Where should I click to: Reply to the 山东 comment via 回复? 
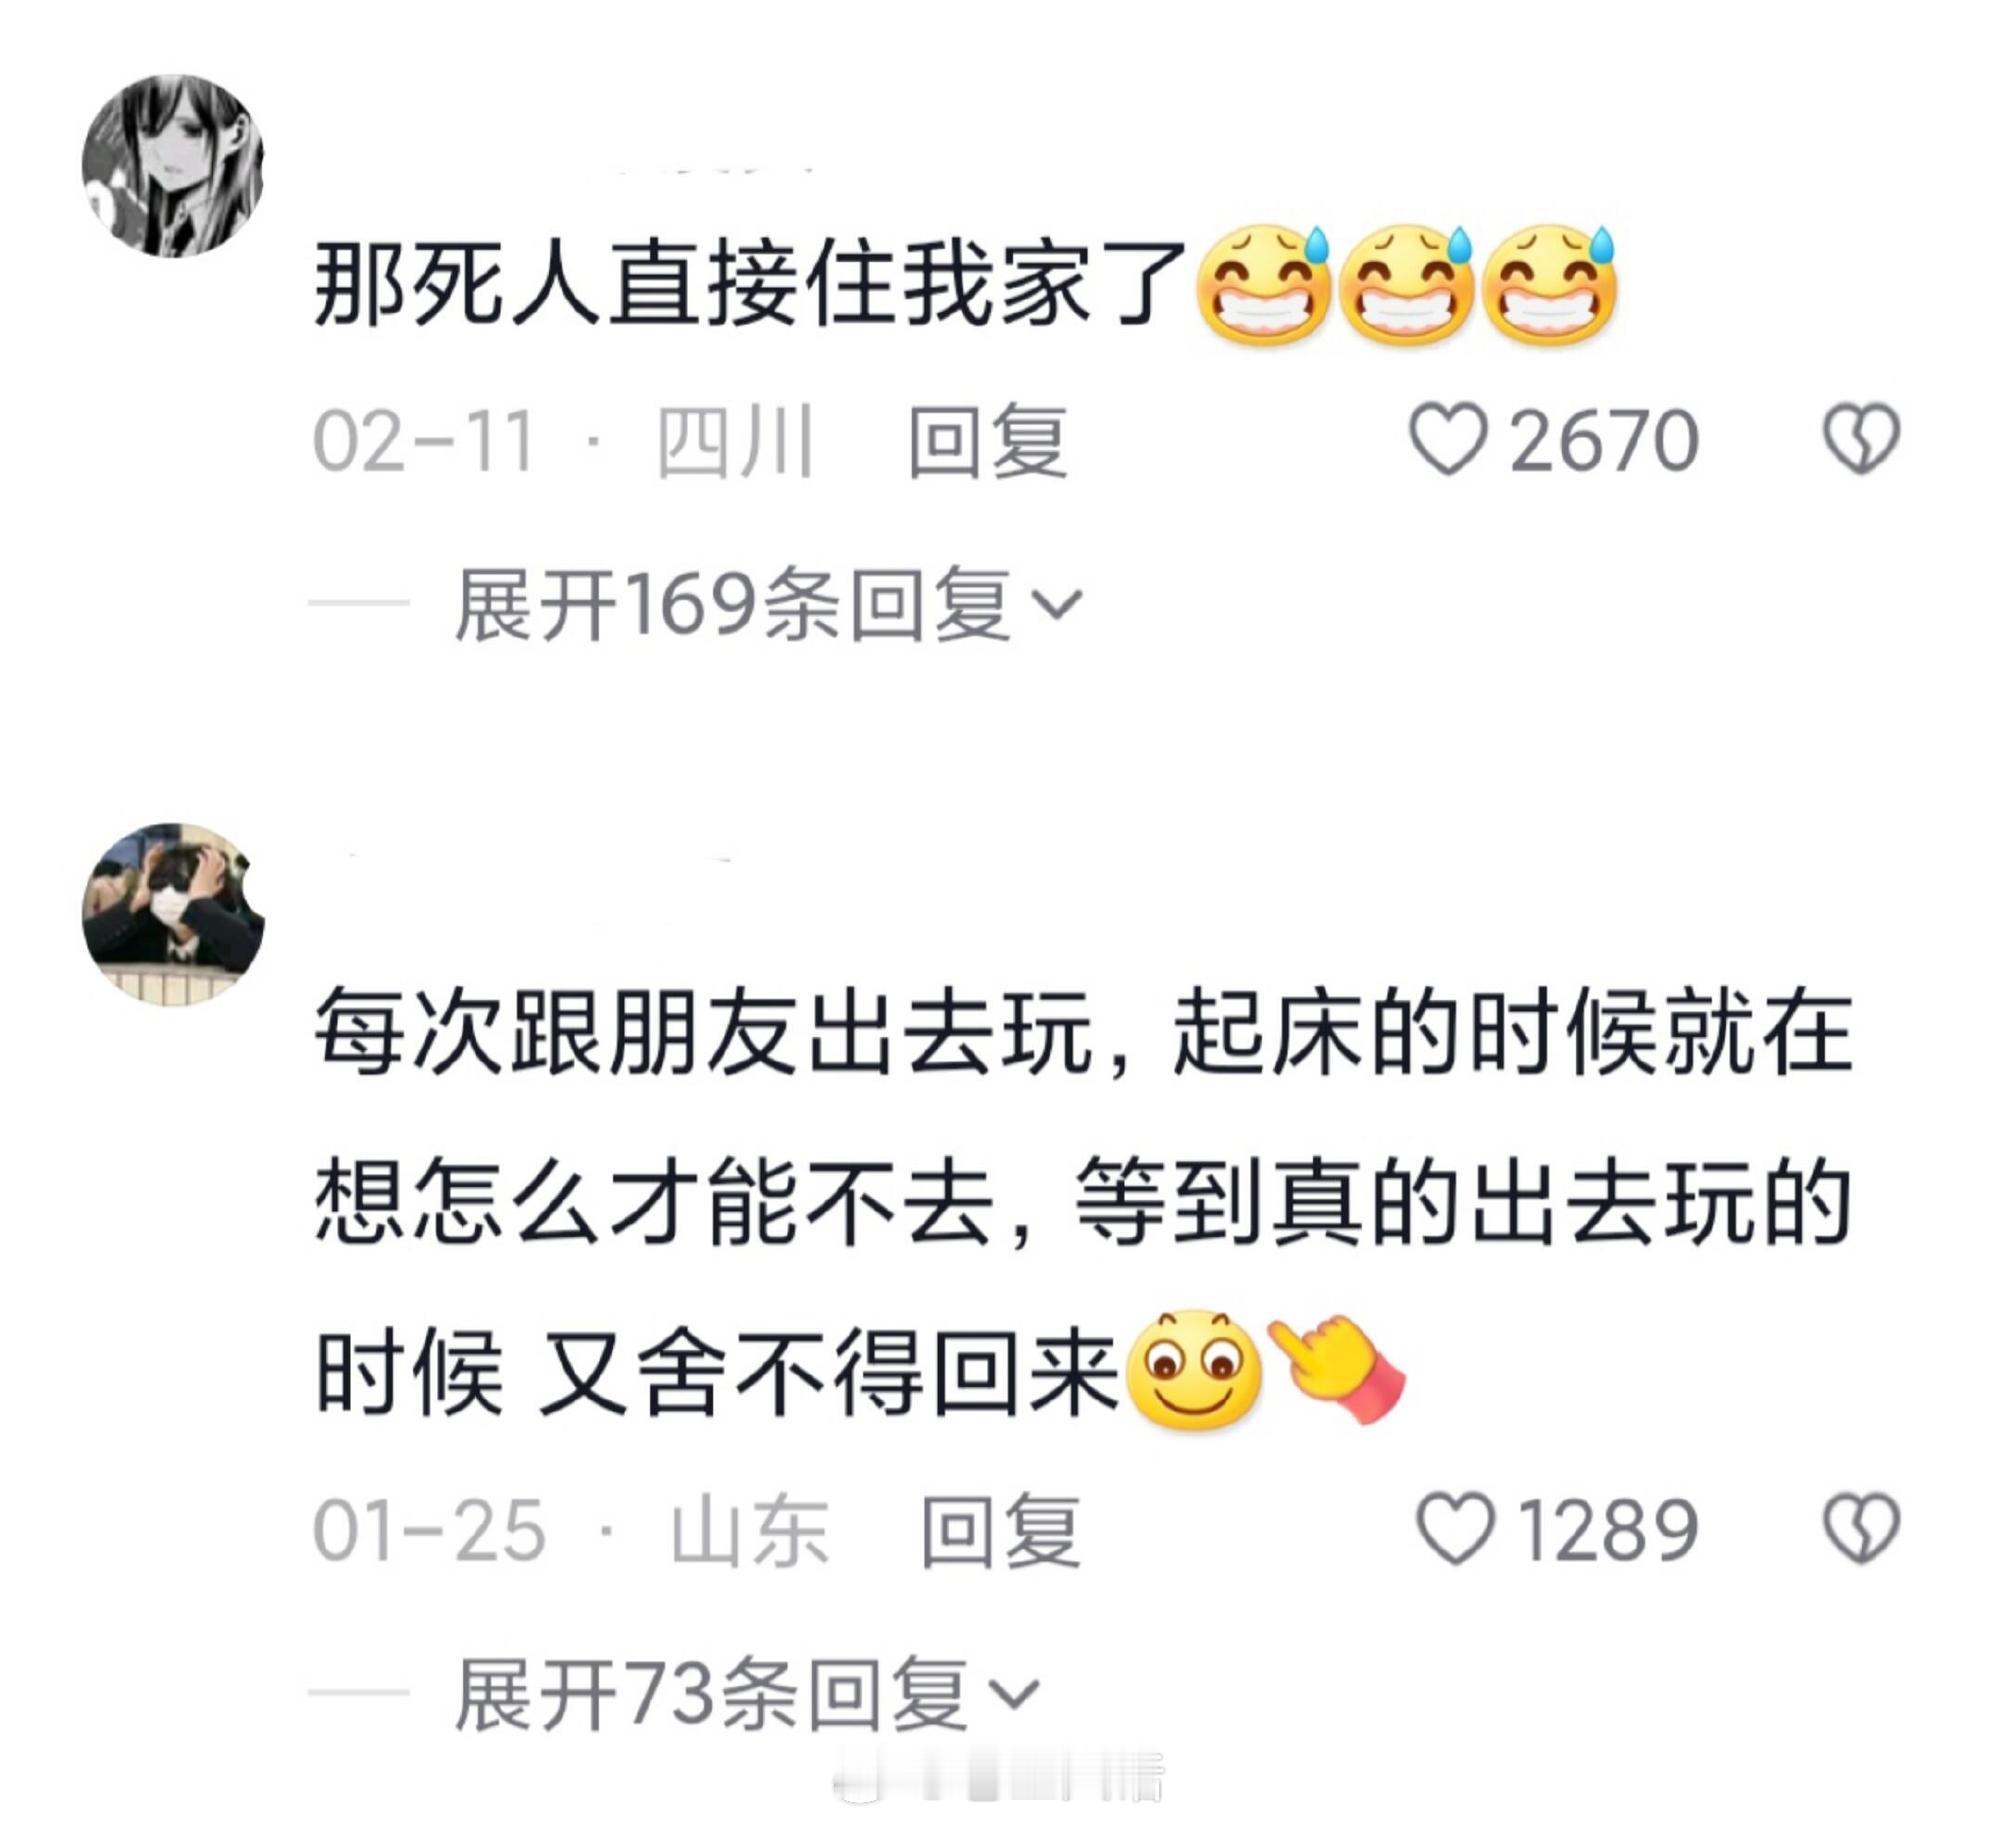(999, 1530)
